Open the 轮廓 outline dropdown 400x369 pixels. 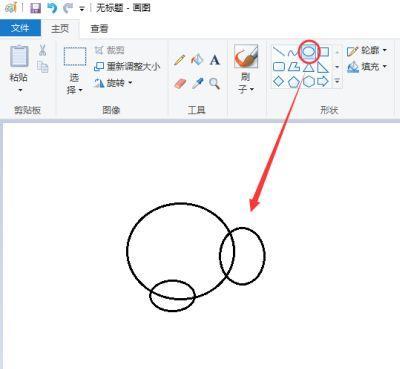pyautogui.click(x=367, y=51)
